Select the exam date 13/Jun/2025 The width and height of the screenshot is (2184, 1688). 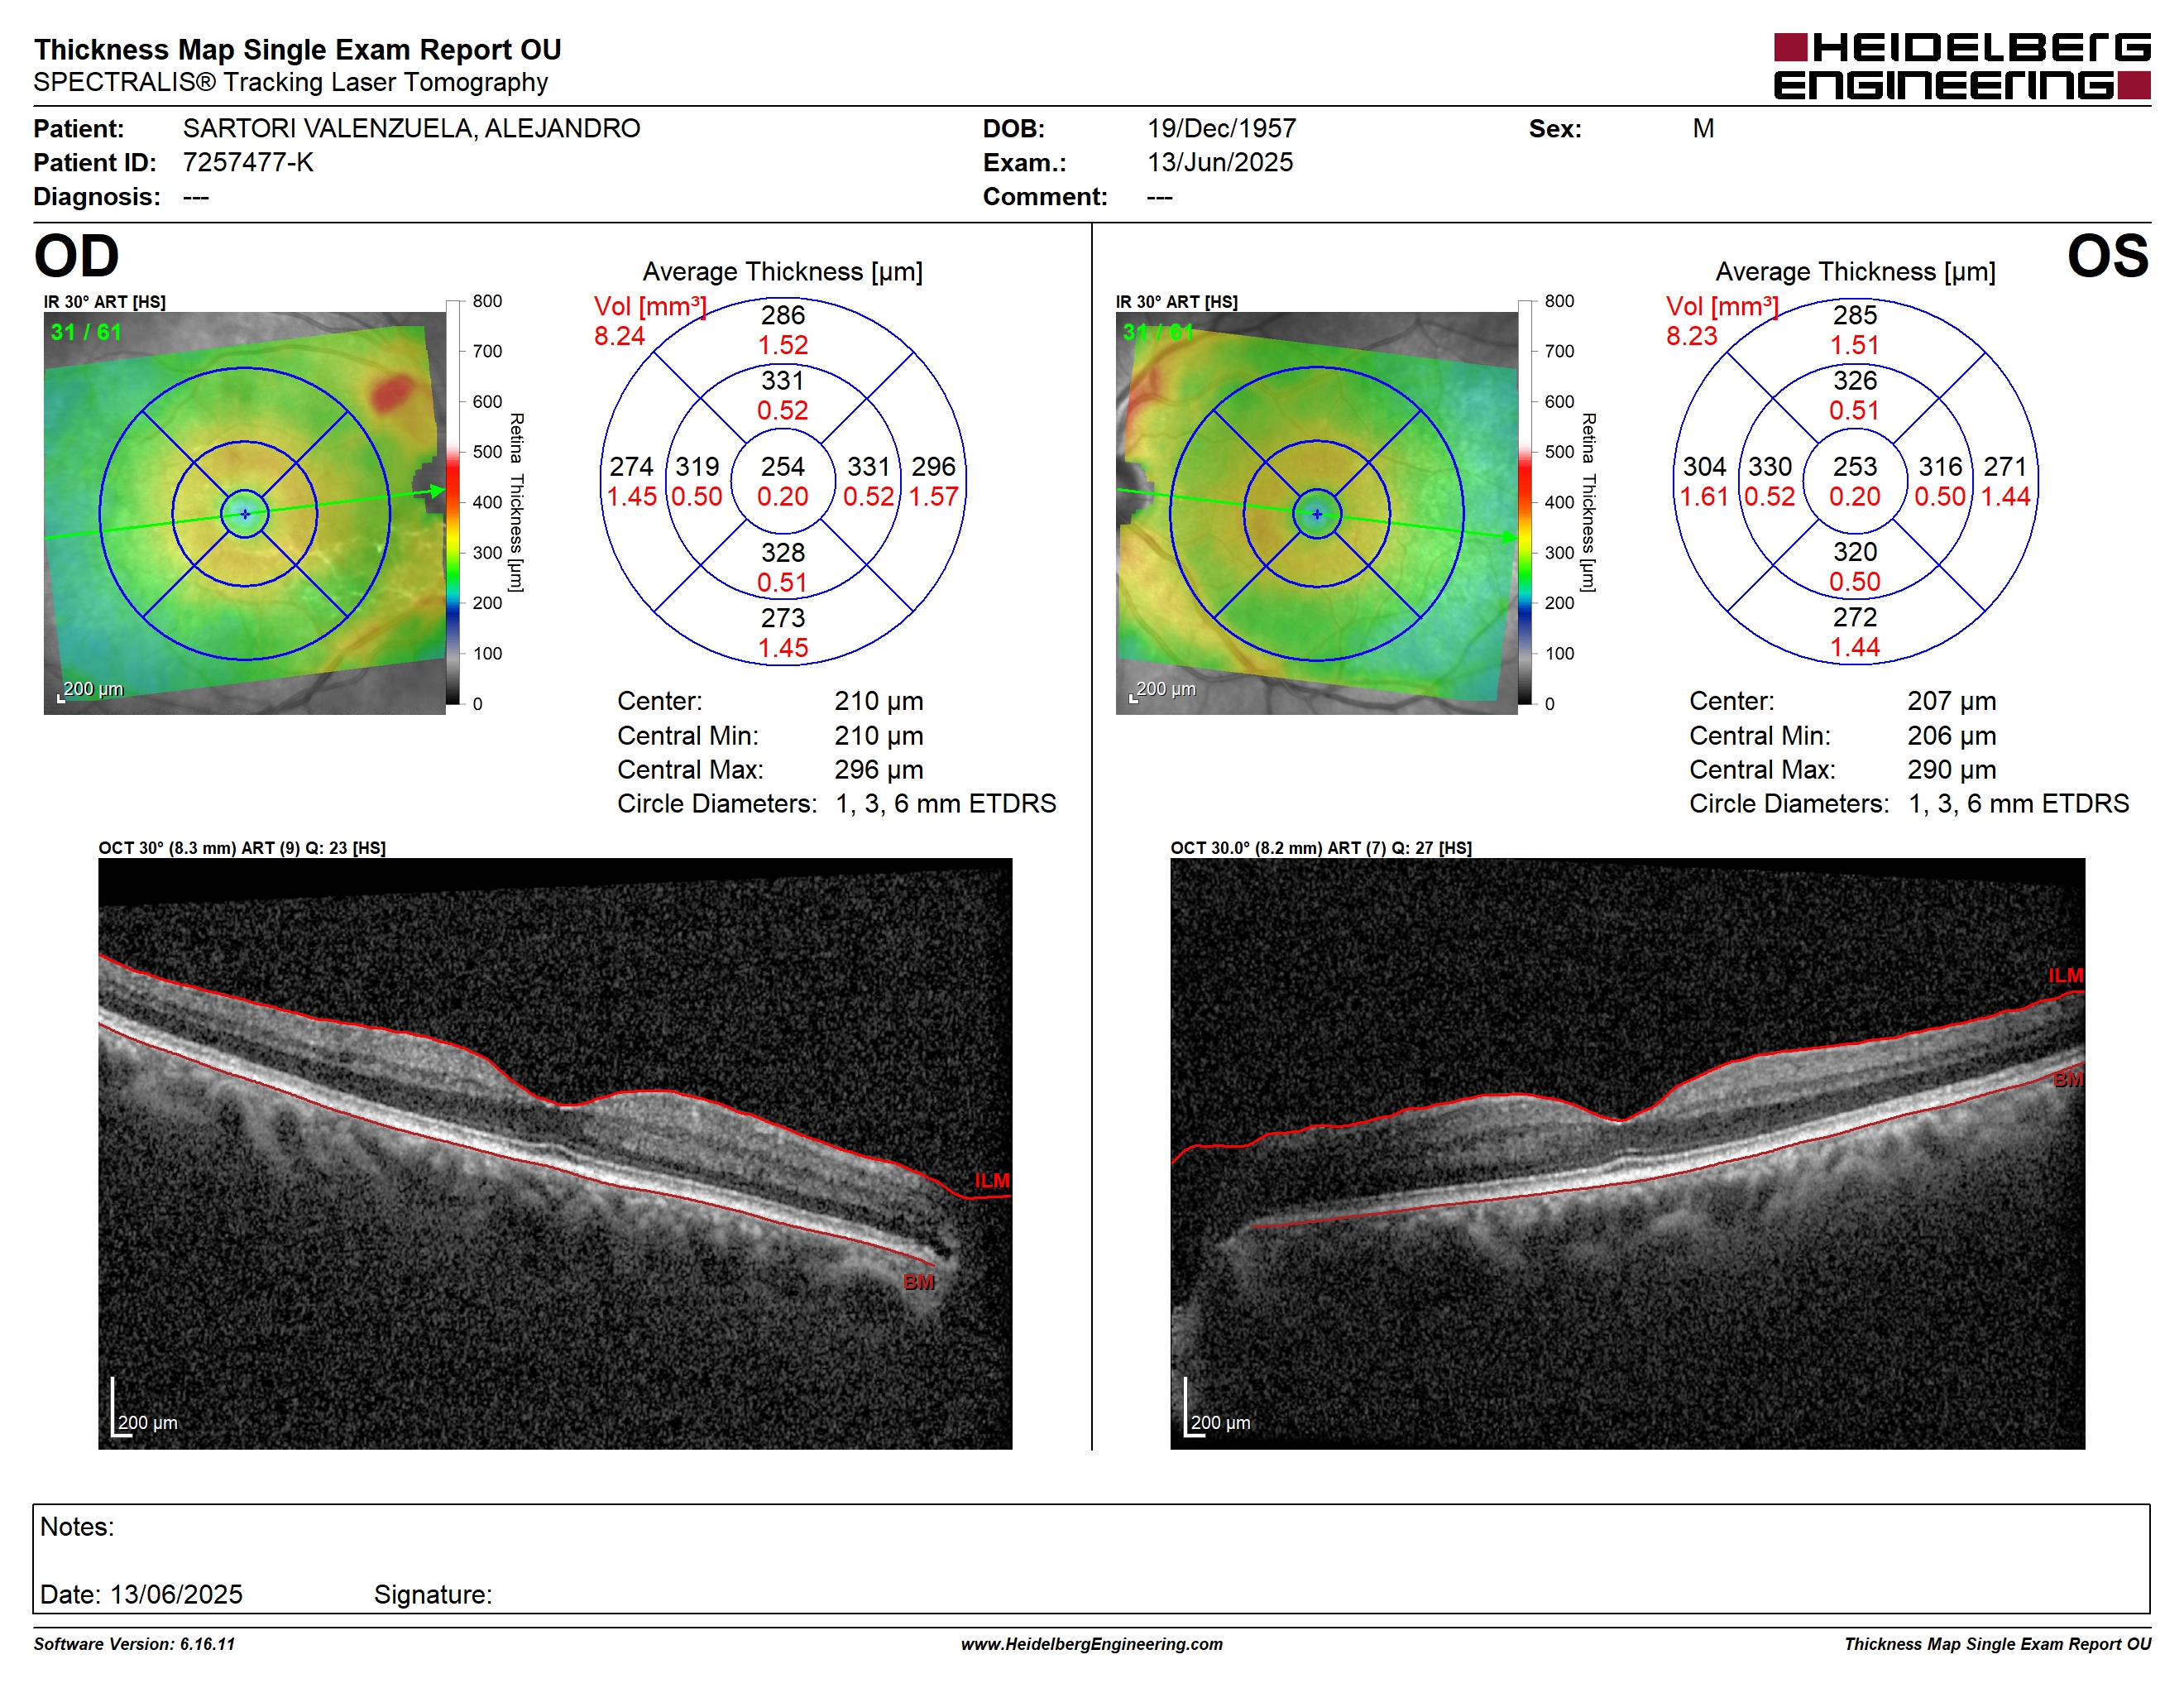coord(1220,162)
